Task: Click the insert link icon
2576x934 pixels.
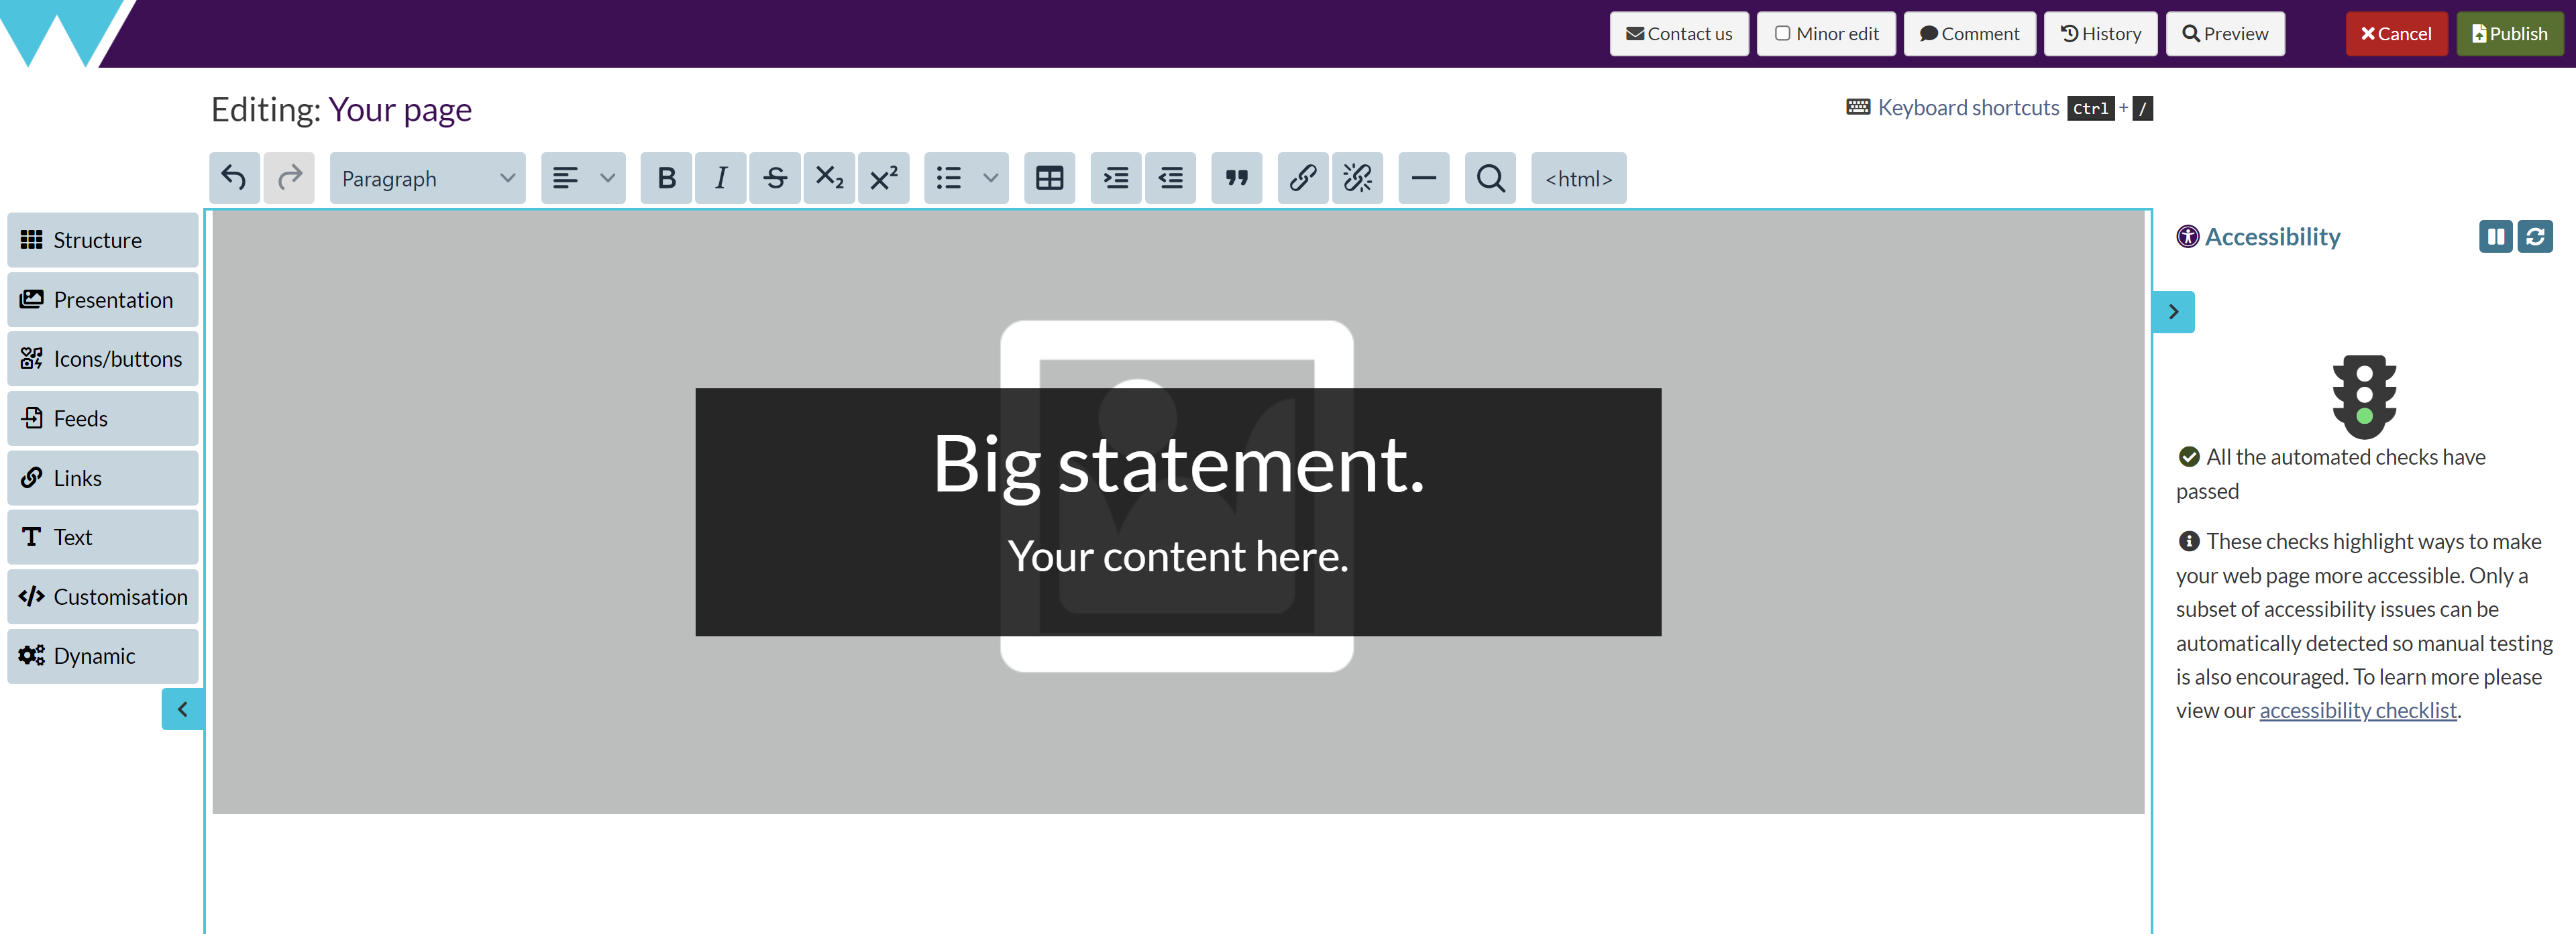Action: [x=1302, y=178]
